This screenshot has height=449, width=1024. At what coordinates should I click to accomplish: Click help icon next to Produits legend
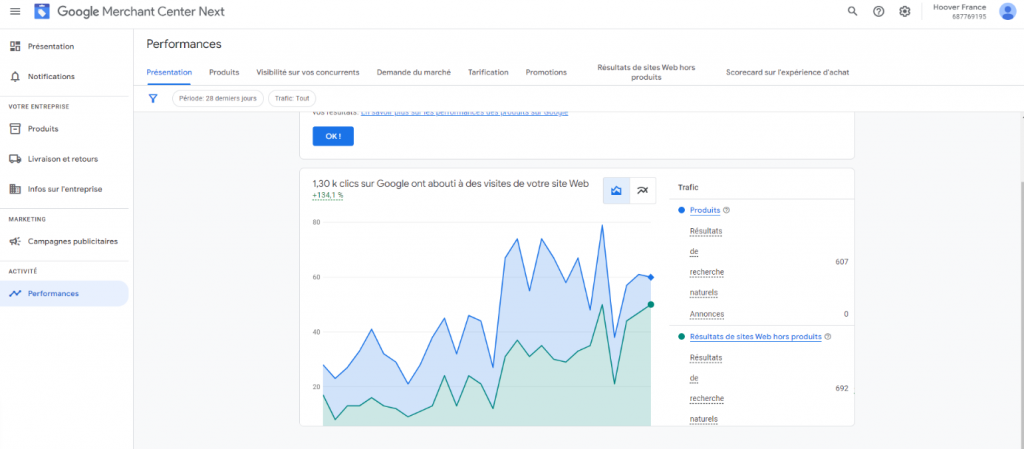pyautogui.click(x=726, y=210)
